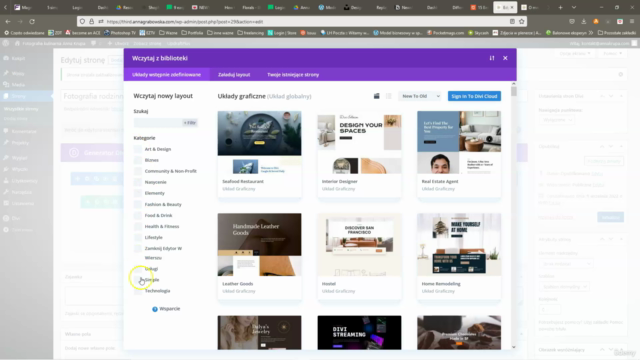Open Hostel layout thumbnail
Image resolution: width=640 pixels, height=360 pixels.
coord(359,244)
